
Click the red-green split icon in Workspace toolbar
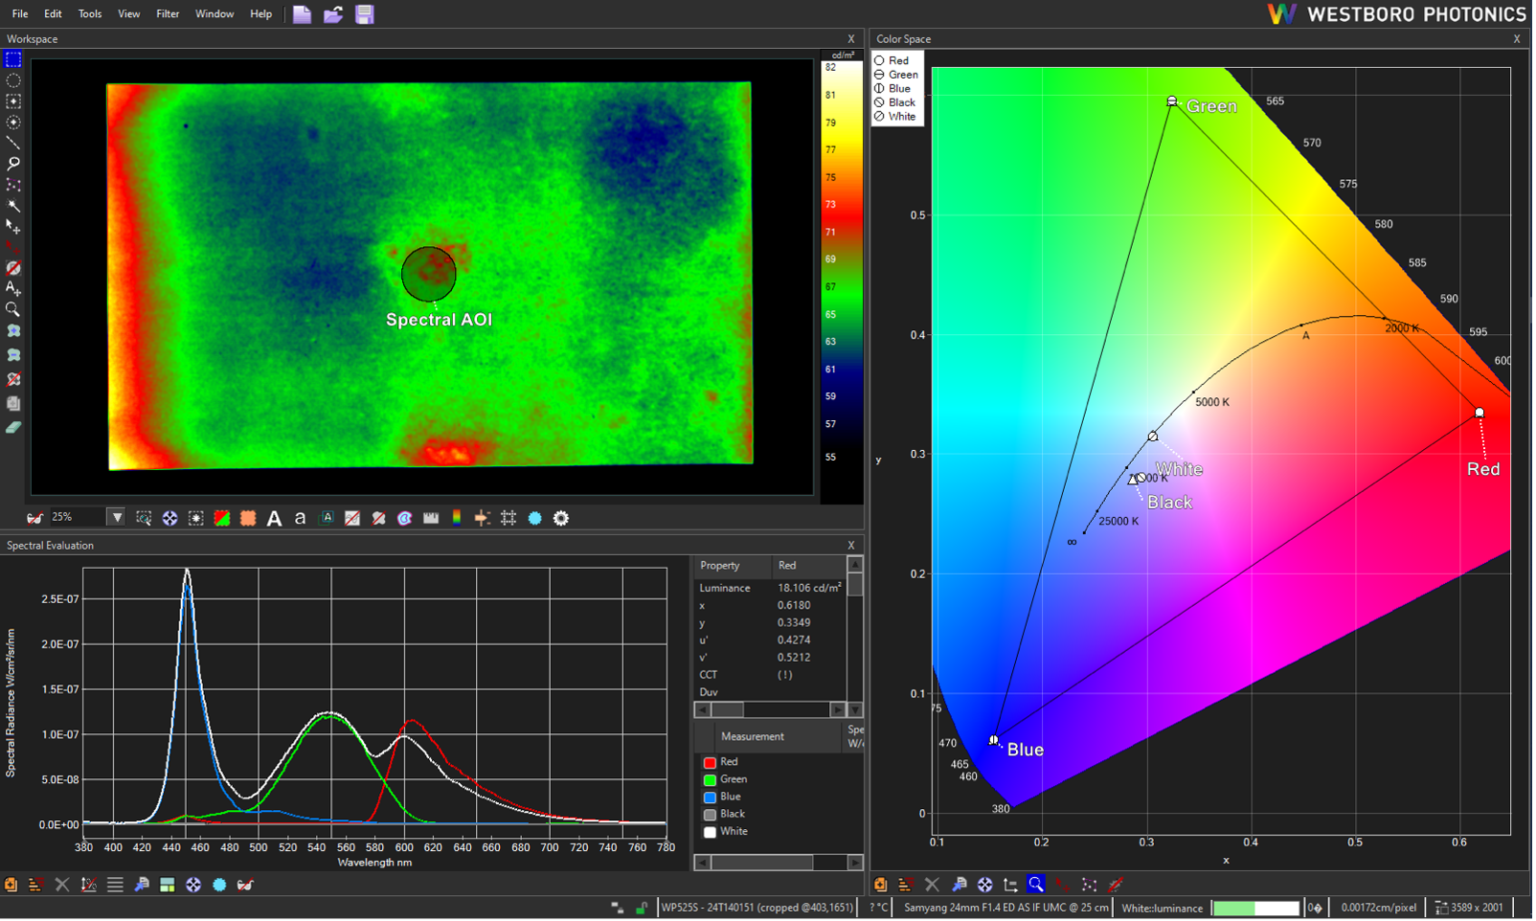pyautogui.click(x=222, y=519)
